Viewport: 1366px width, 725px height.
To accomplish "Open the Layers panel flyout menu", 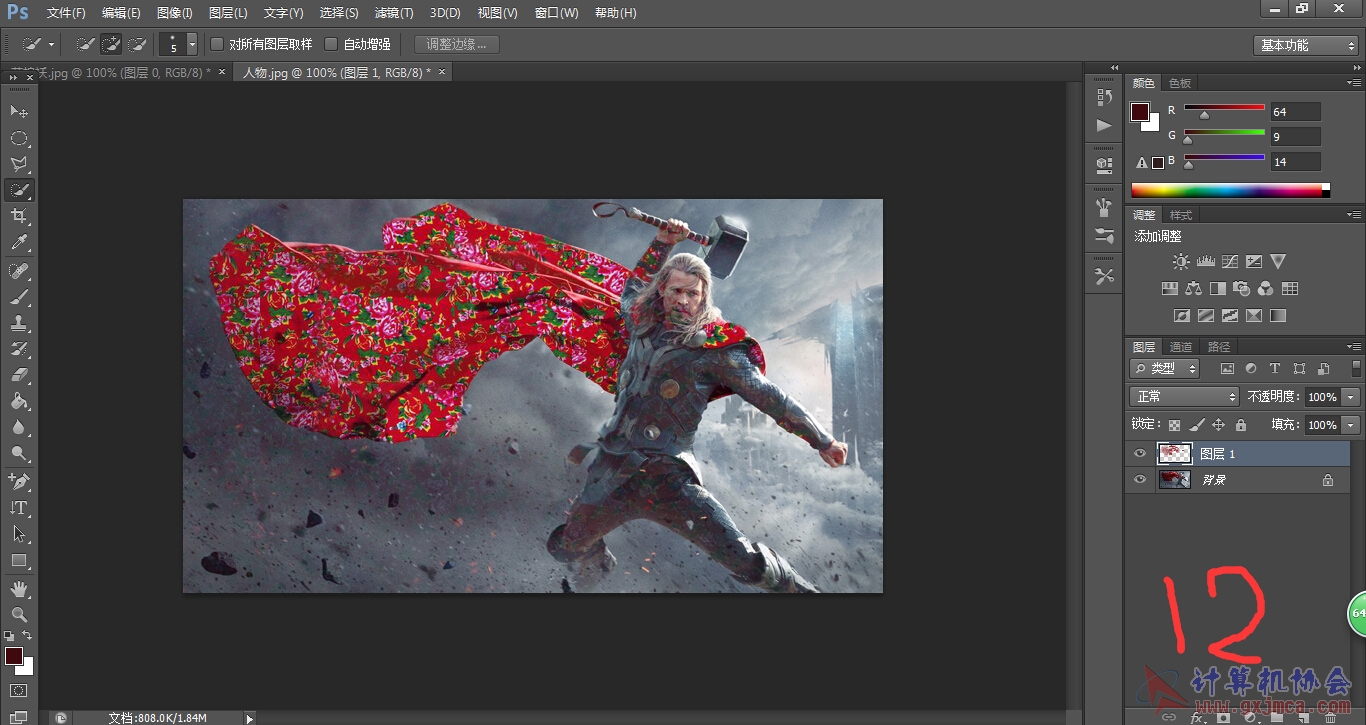I will [1354, 347].
